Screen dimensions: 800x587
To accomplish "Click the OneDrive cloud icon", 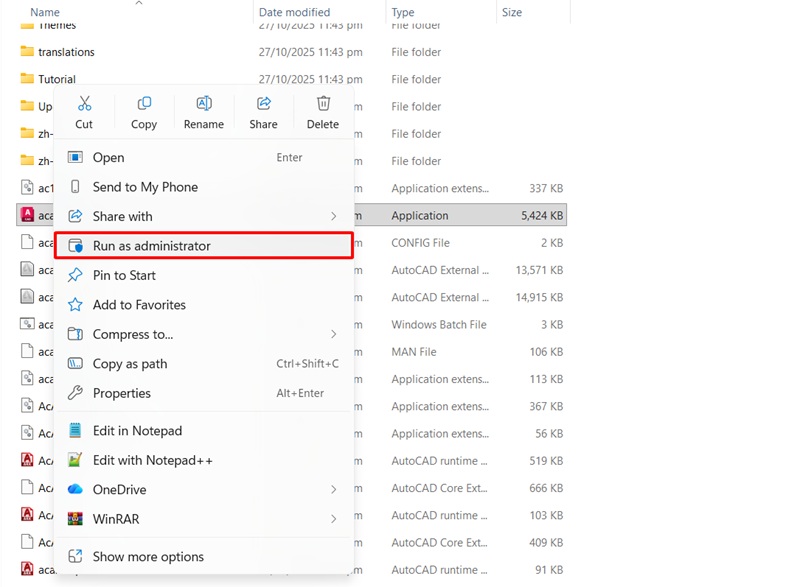I will (x=74, y=489).
